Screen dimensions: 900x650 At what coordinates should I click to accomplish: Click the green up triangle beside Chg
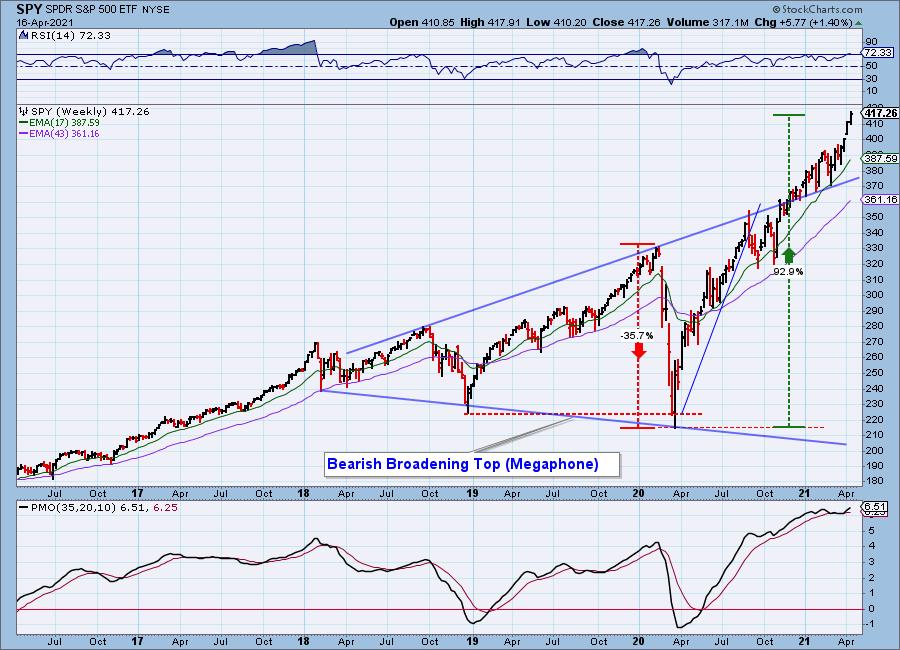click(859, 23)
